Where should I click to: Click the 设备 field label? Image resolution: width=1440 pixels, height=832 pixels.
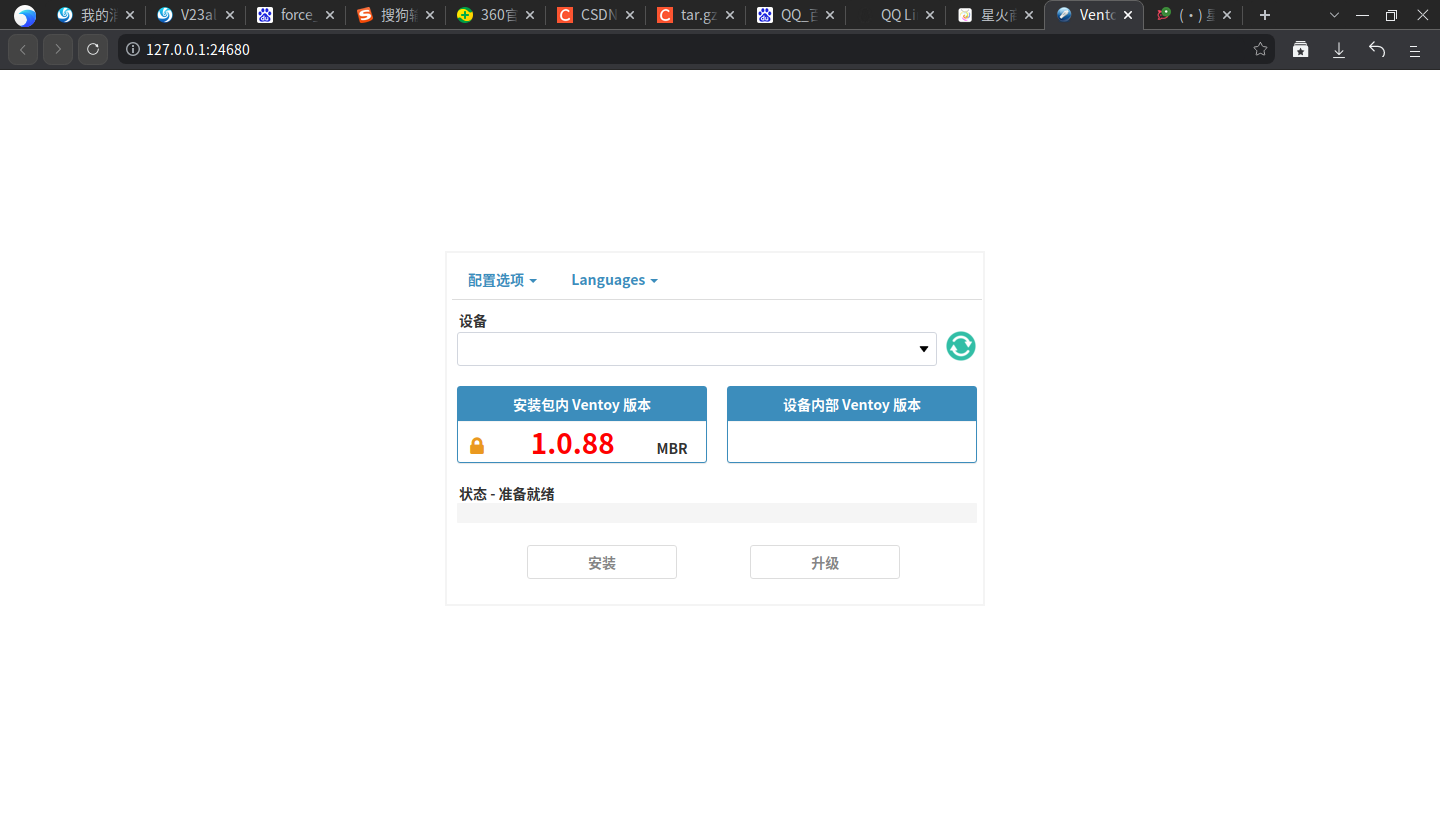click(x=473, y=321)
